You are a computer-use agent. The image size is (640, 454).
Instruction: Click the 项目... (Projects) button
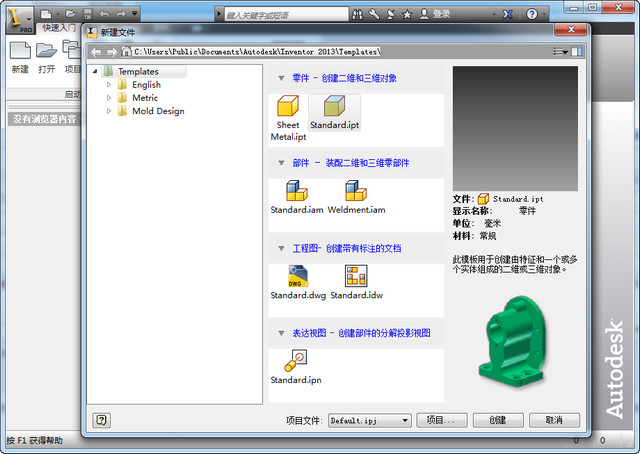[442, 420]
